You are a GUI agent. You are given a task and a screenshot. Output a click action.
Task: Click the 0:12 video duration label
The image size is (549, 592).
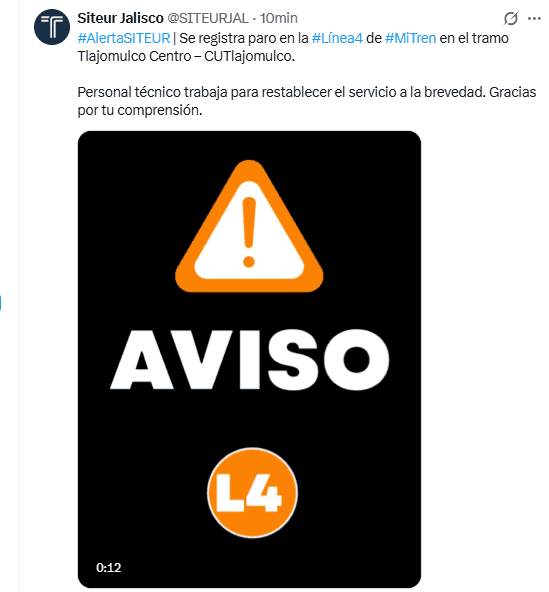point(109,567)
